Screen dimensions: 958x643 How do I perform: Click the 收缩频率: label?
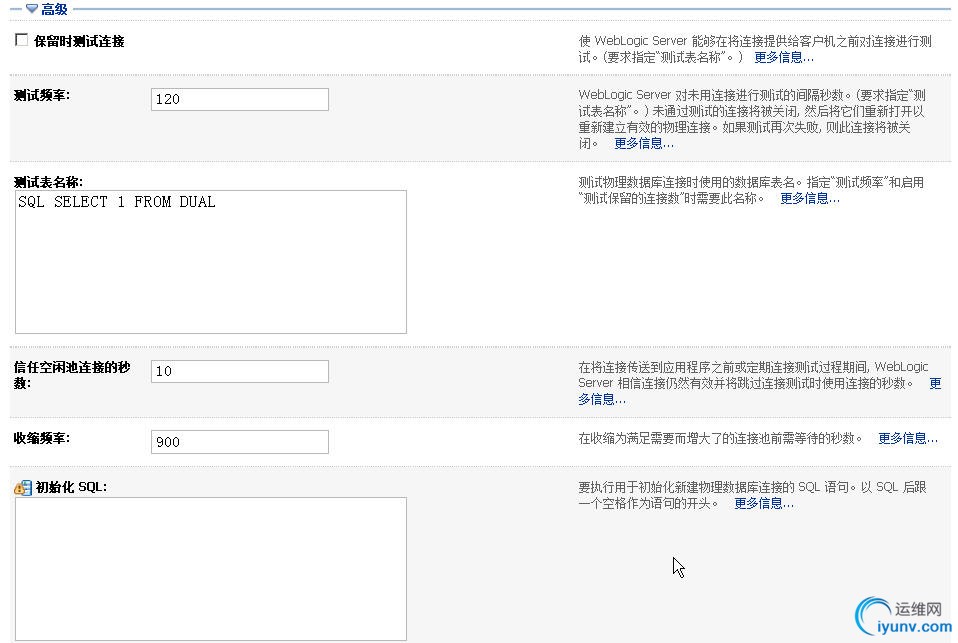pos(42,438)
